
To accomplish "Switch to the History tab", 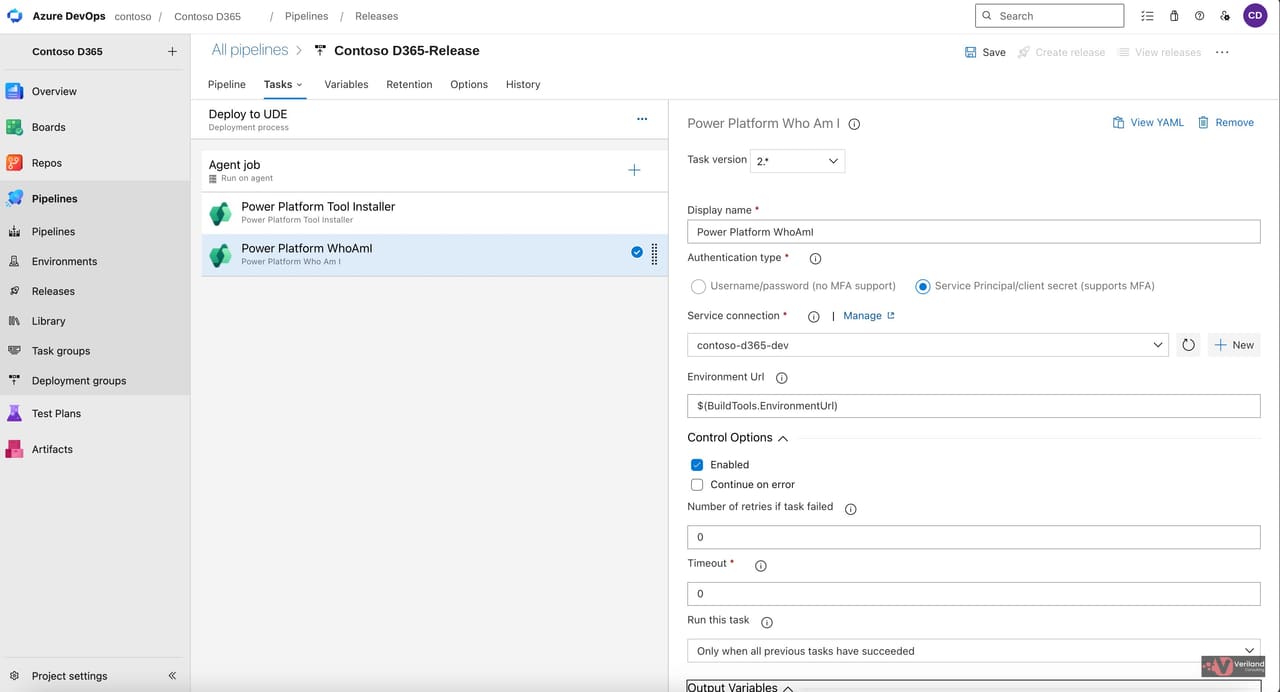I will coord(523,84).
